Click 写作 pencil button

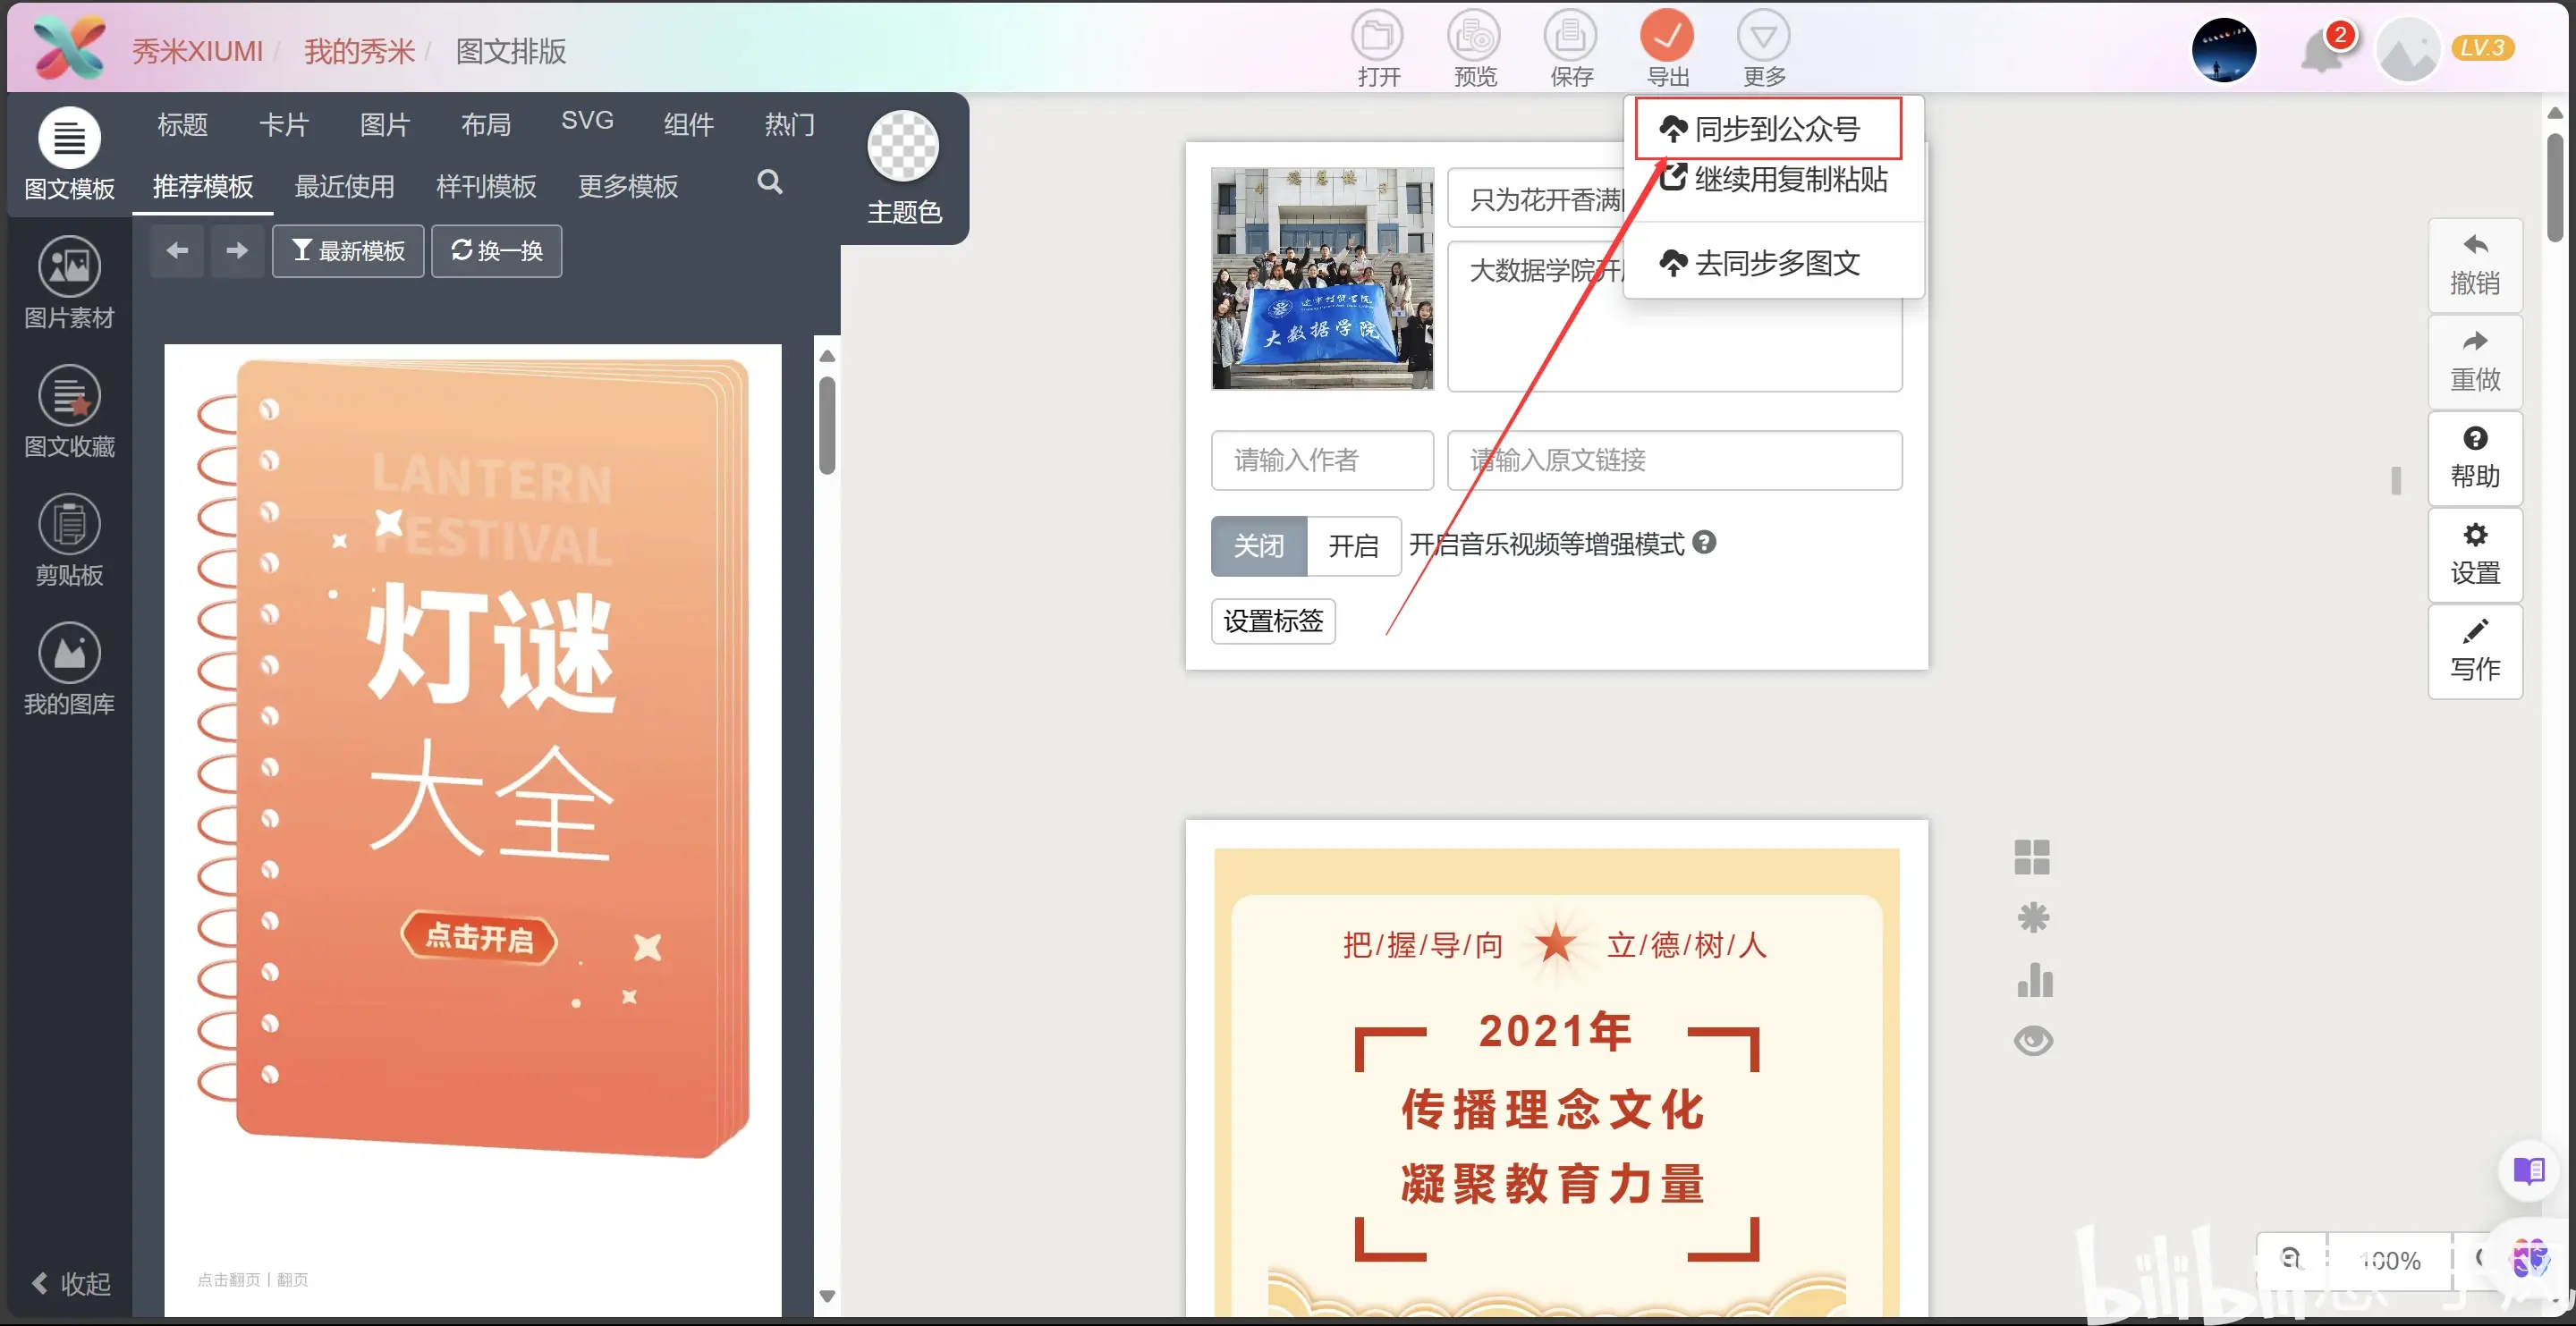point(2475,651)
